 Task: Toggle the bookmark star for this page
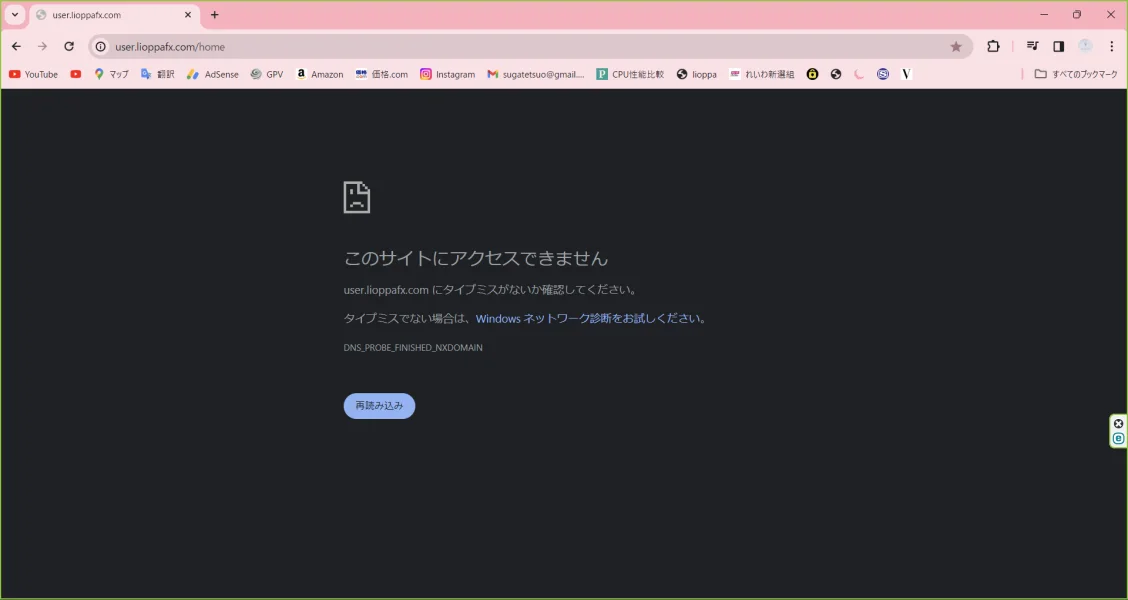click(x=956, y=46)
